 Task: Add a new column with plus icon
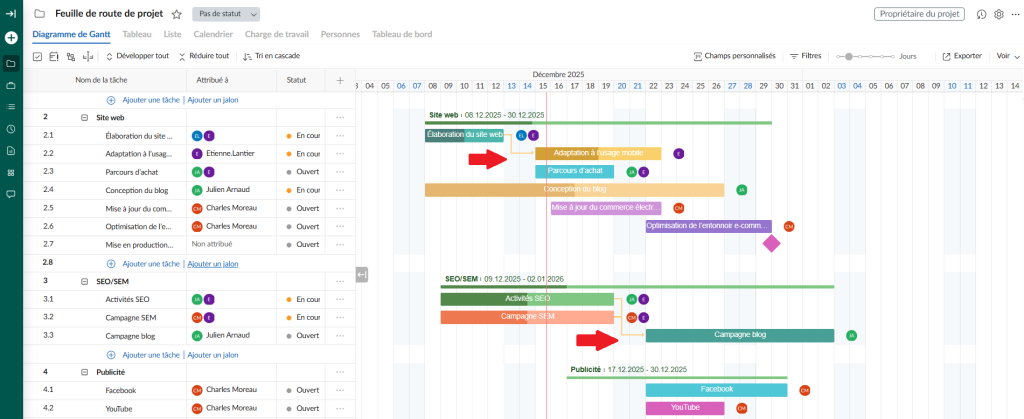340,80
